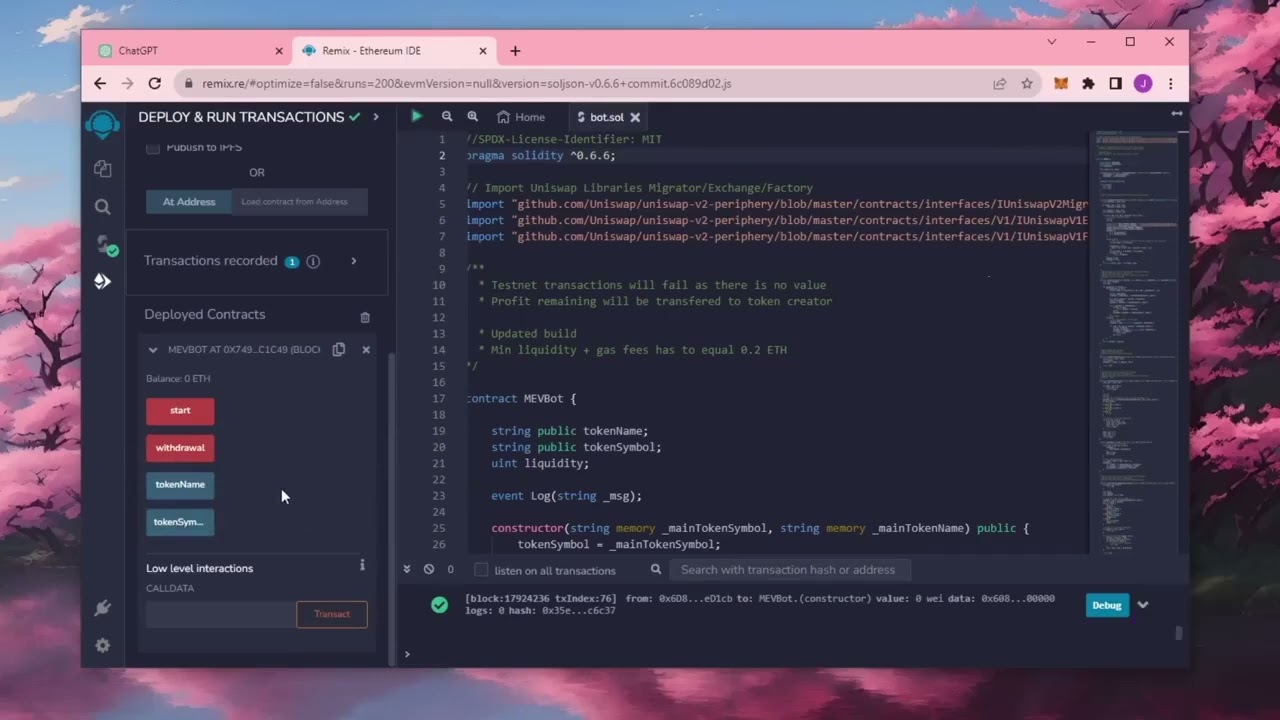Screen dimensions: 1280x720
Task: Open the Remix home logo icon
Action: tap(102, 124)
